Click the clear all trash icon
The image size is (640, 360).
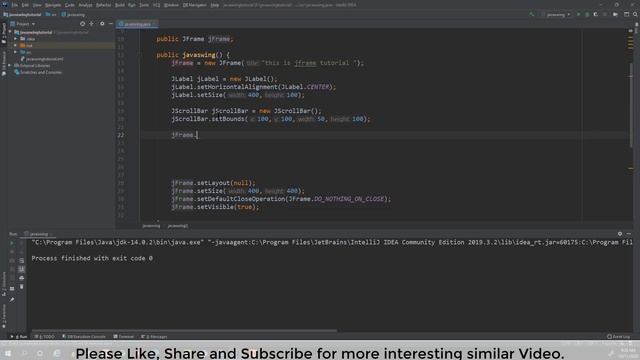(x=22, y=287)
